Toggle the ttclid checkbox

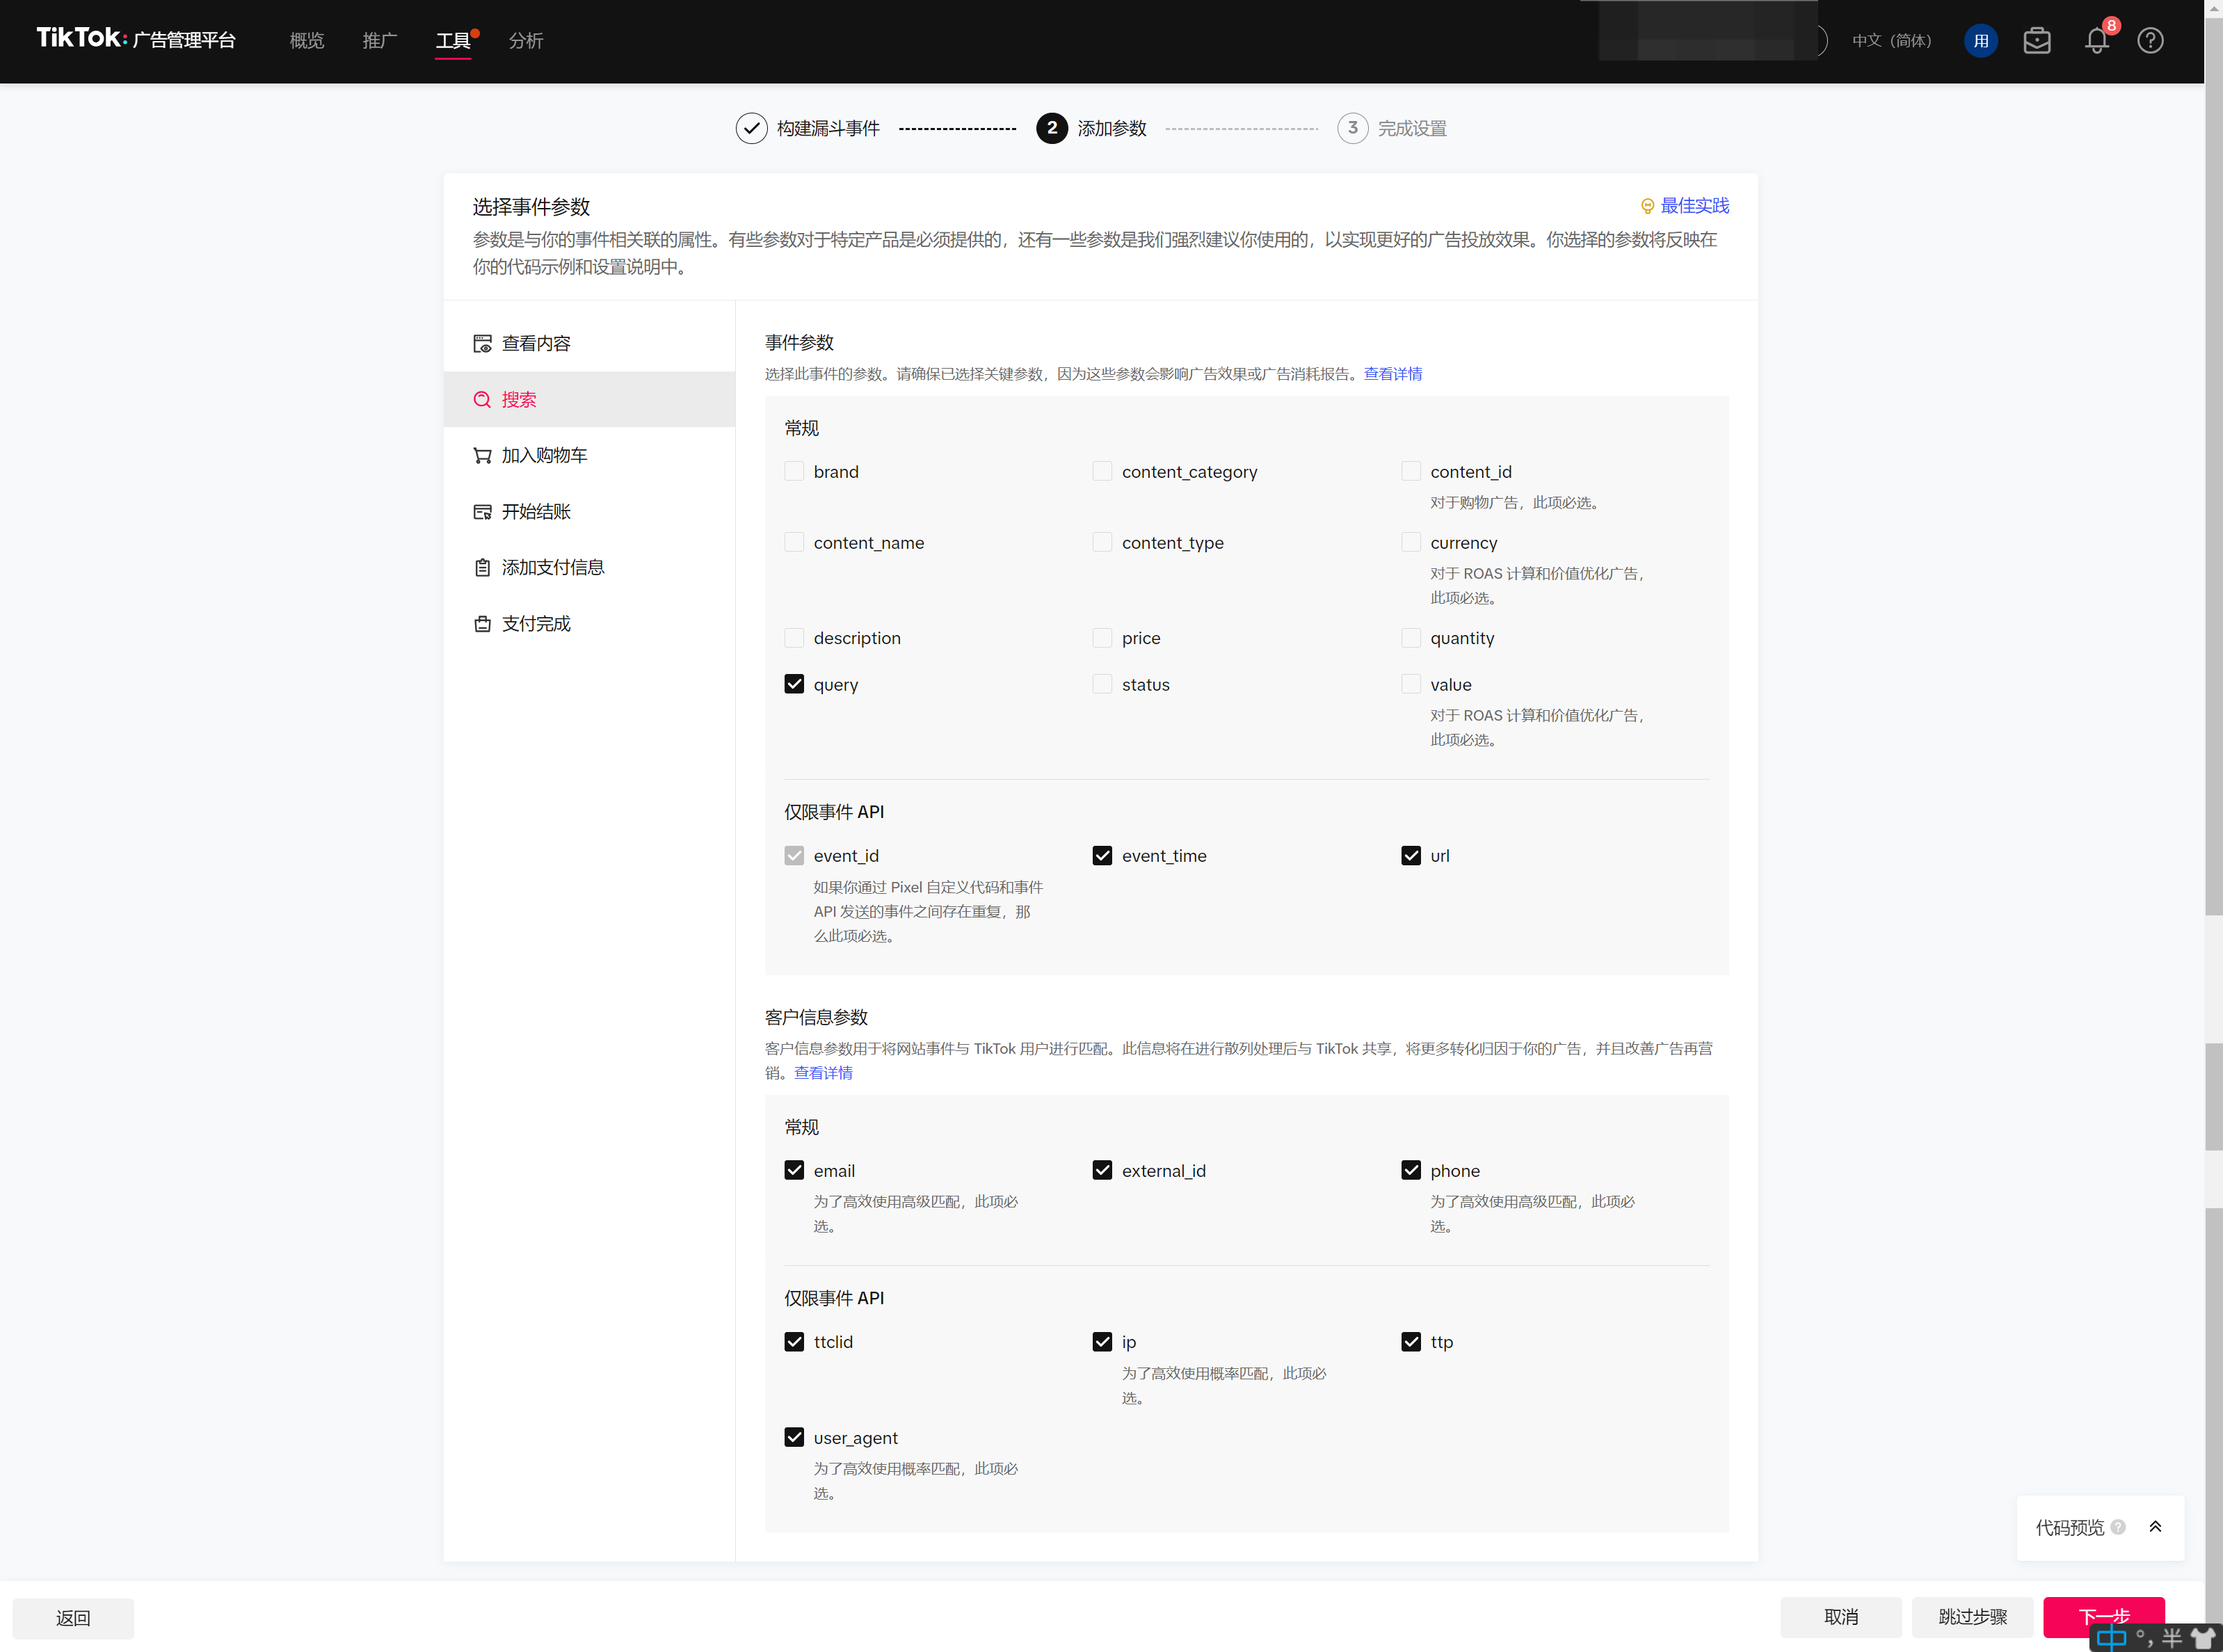[x=794, y=1342]
